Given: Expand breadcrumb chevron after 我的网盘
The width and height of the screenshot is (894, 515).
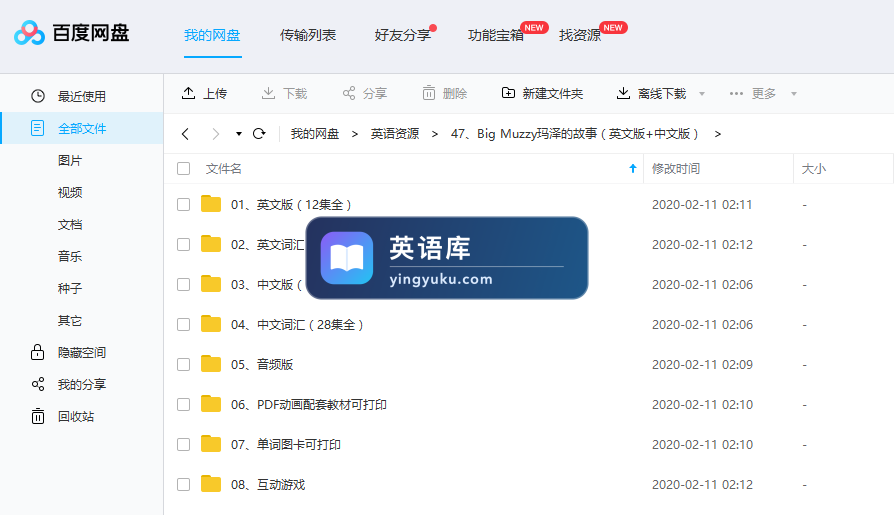Looking at the screenshot, I should click(x=355, y=134).
